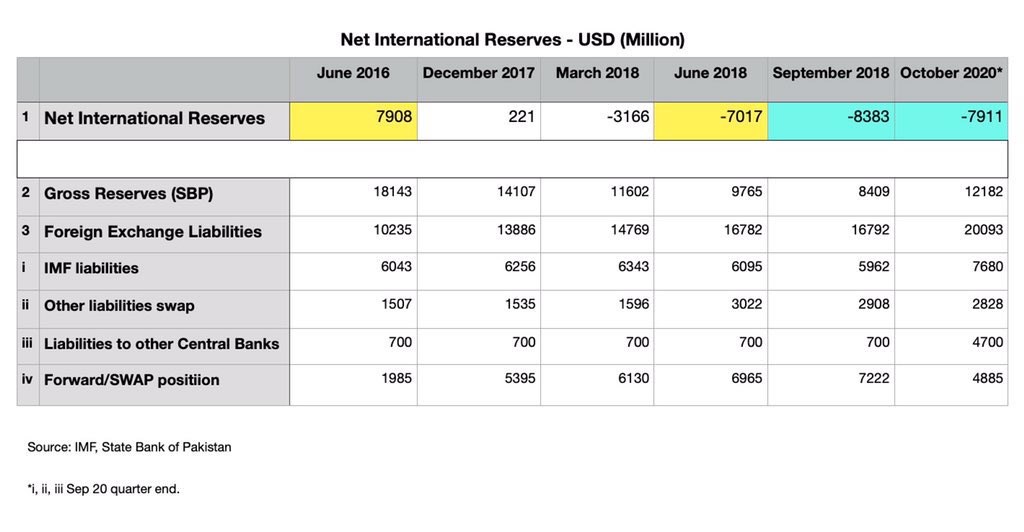Screen dimensions: 1024x532
Task: Click the Gross Reserves (SBP) row label
Action: (x=129, y=194)
